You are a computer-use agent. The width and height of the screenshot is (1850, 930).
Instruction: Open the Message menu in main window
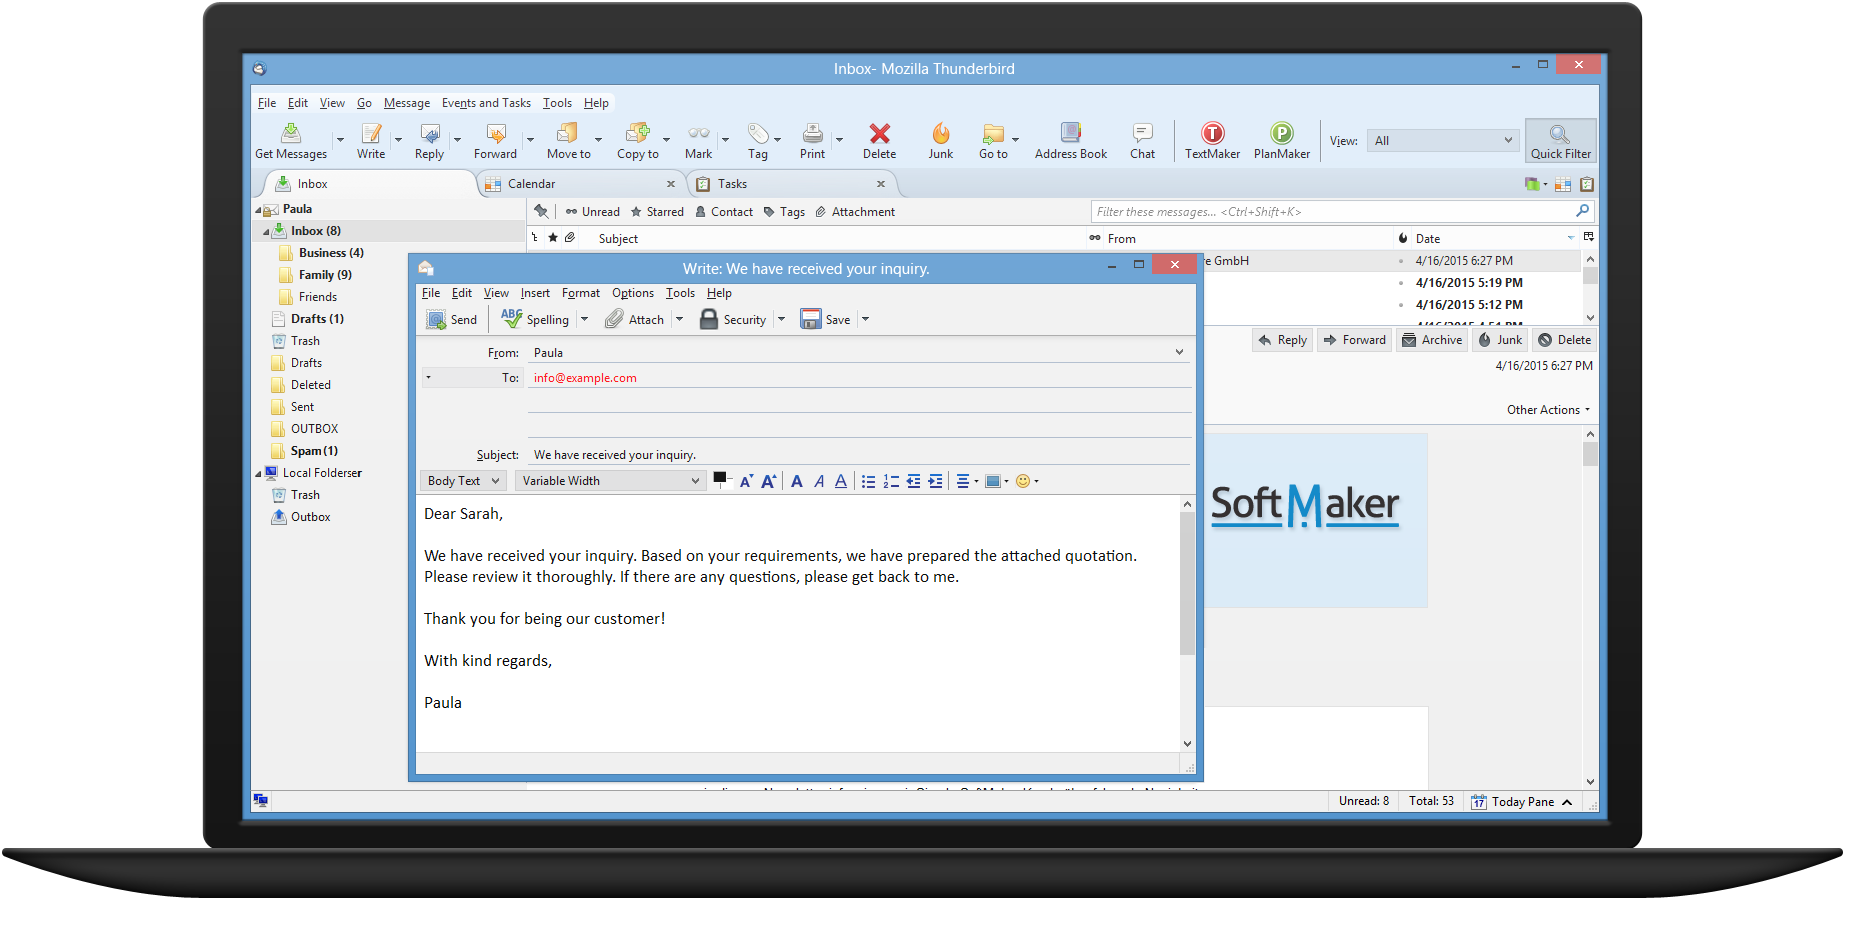(407, 103)
